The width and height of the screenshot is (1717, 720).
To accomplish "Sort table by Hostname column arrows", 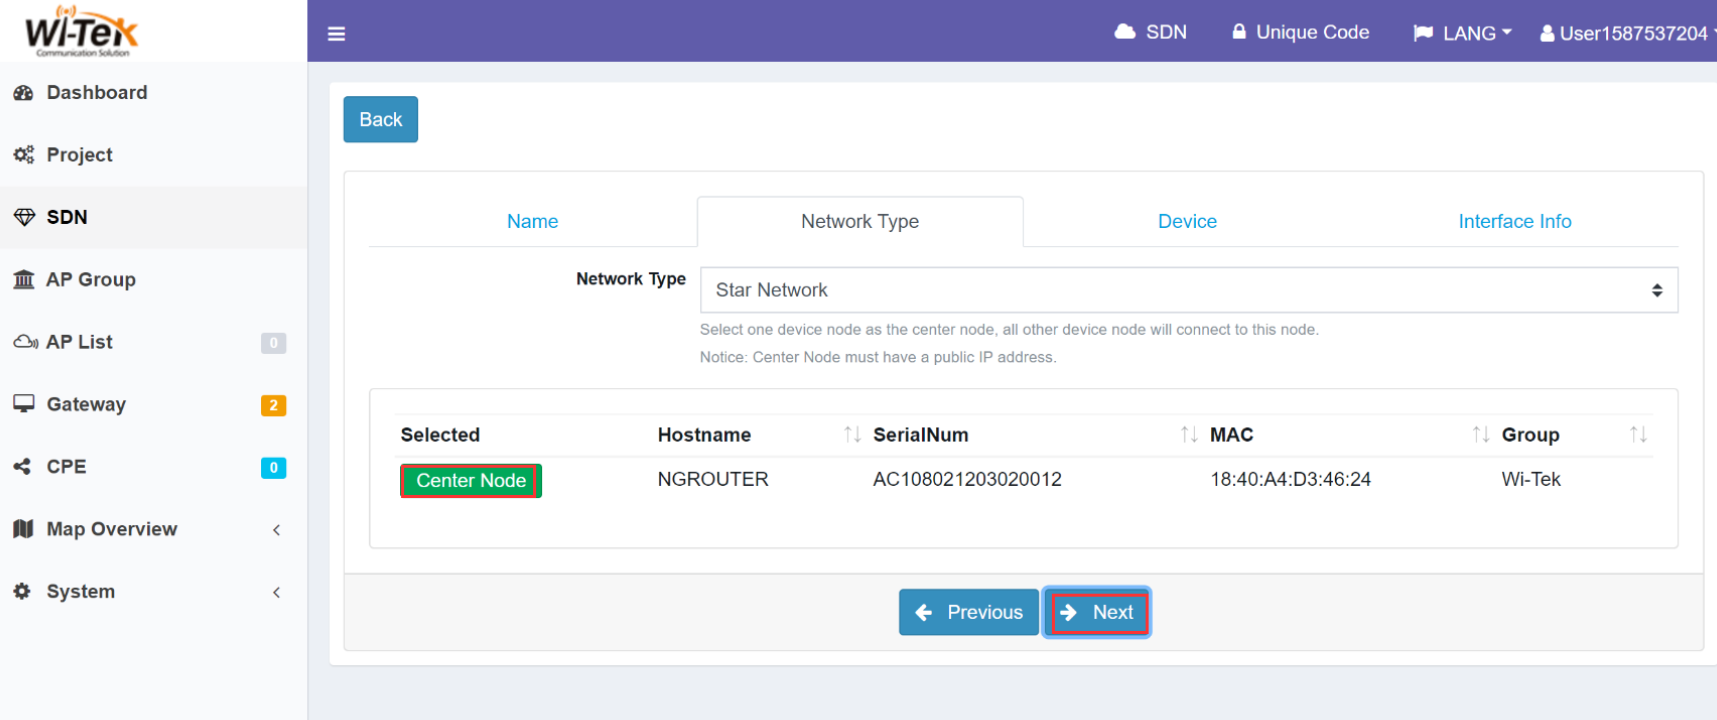I will (x=852, y=434).
